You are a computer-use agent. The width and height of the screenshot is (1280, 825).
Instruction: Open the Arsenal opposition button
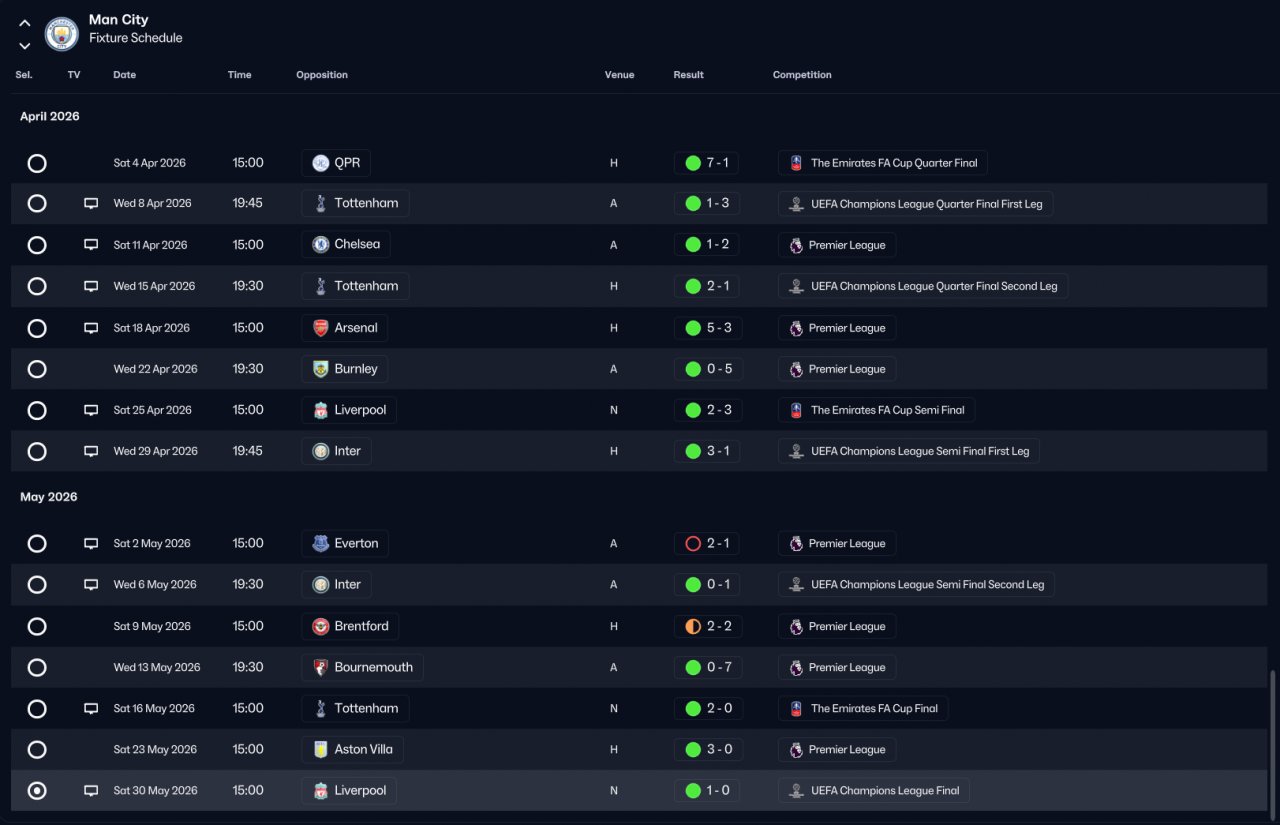pos(345,328)
